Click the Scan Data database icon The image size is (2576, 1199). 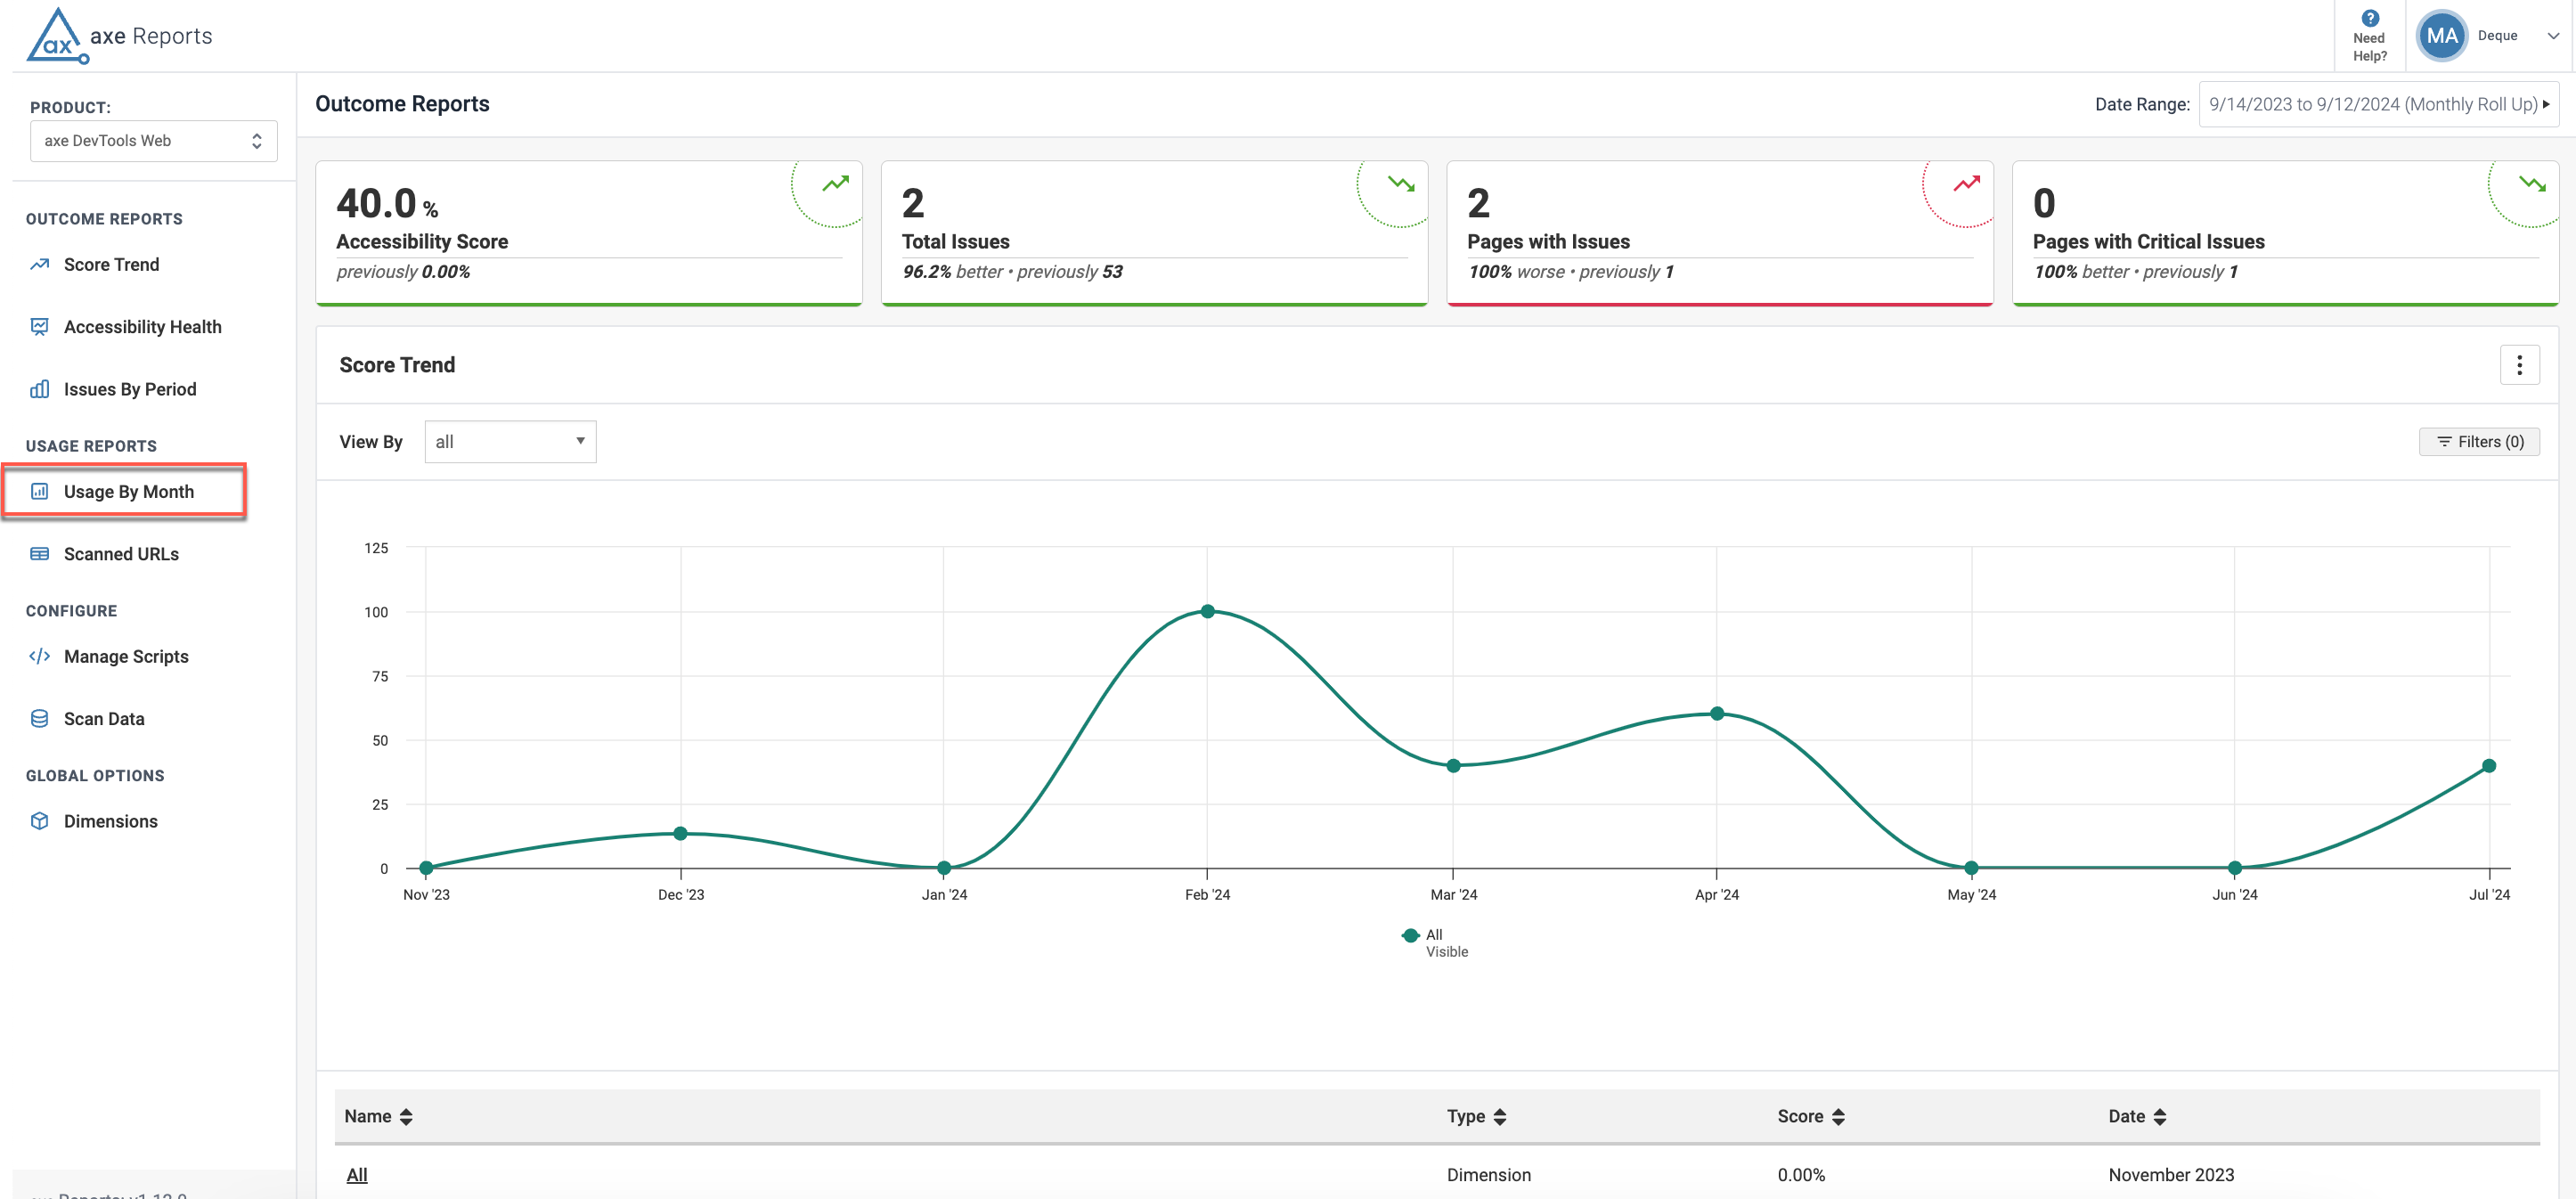click(40, 718)
